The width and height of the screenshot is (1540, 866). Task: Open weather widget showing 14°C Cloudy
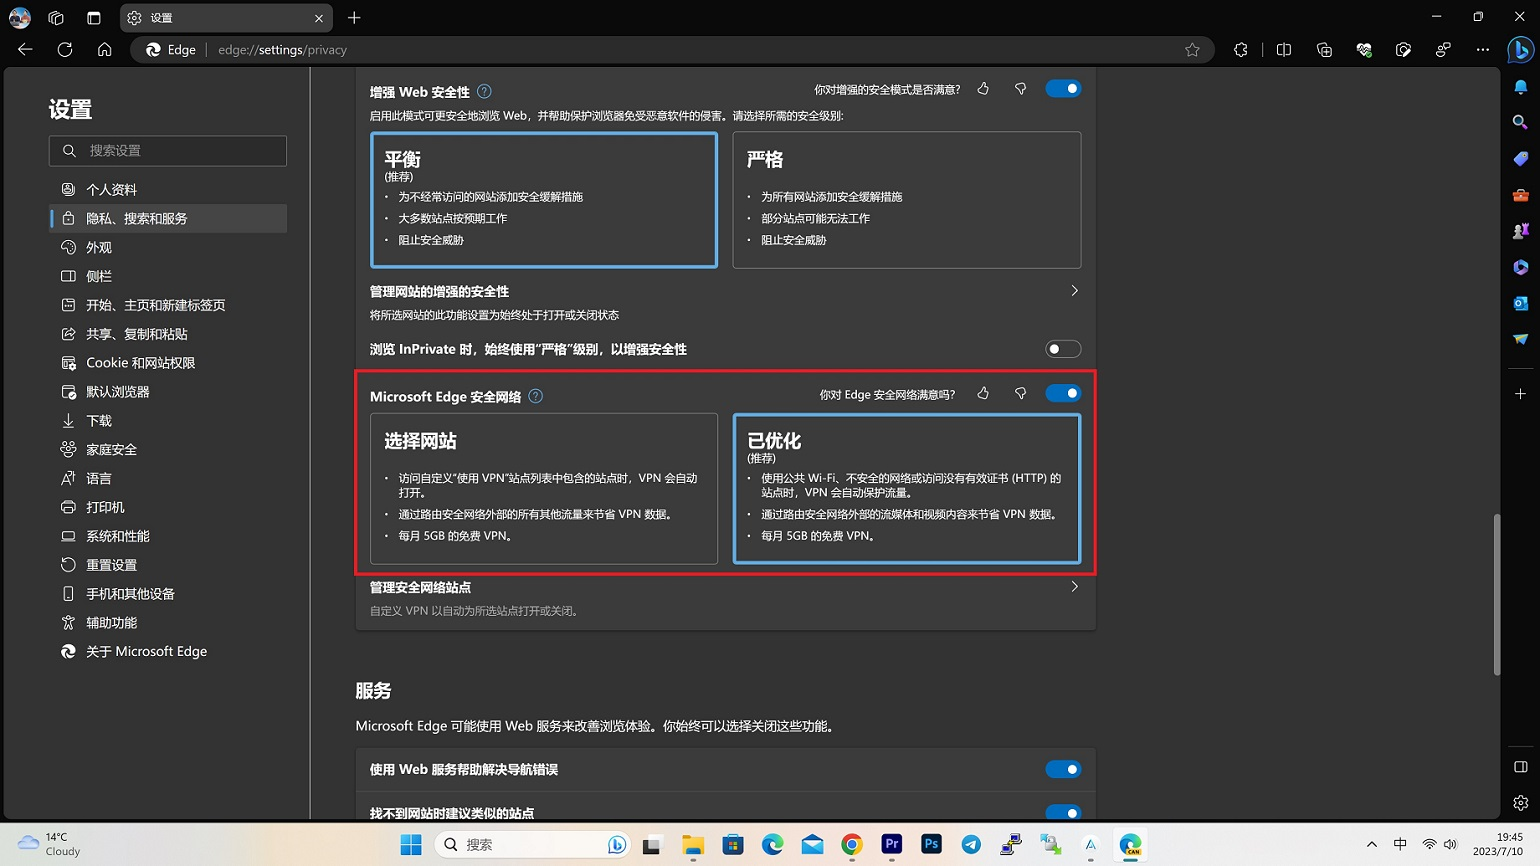(50, 845)
